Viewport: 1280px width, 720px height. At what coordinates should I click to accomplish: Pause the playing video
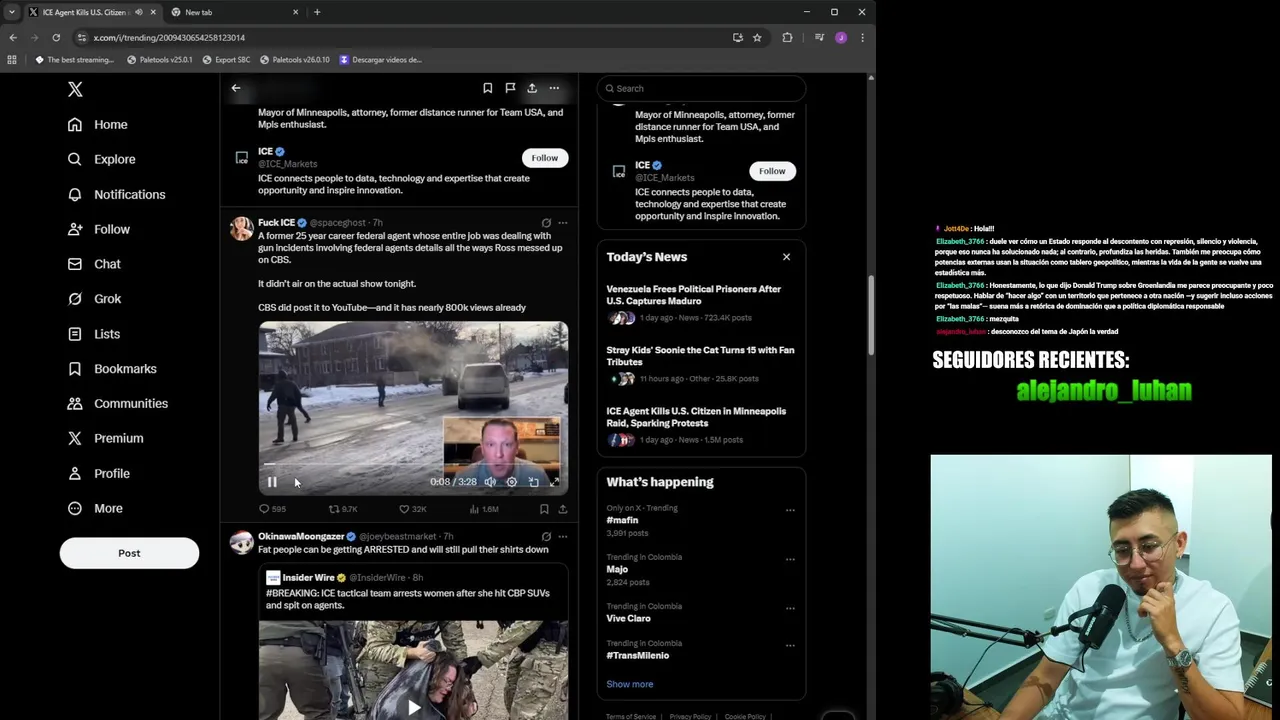(x=272, y=482)
